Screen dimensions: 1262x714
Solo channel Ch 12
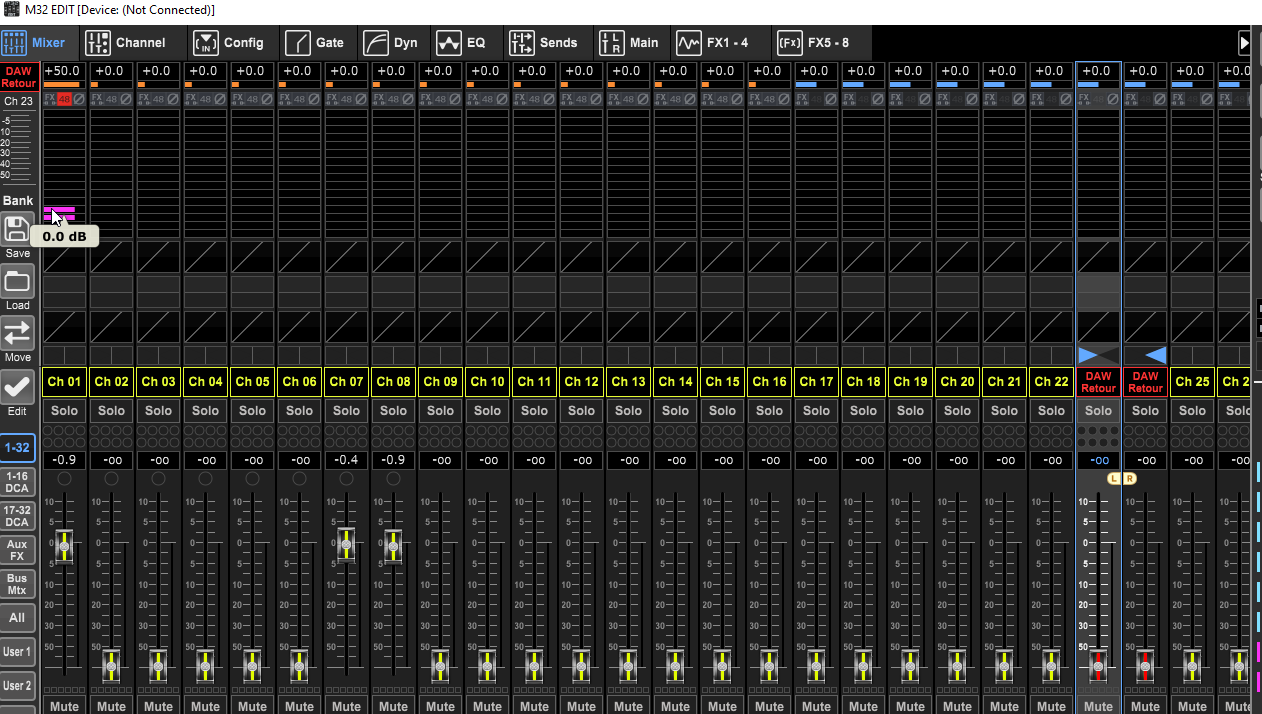(x=581, y=411)
